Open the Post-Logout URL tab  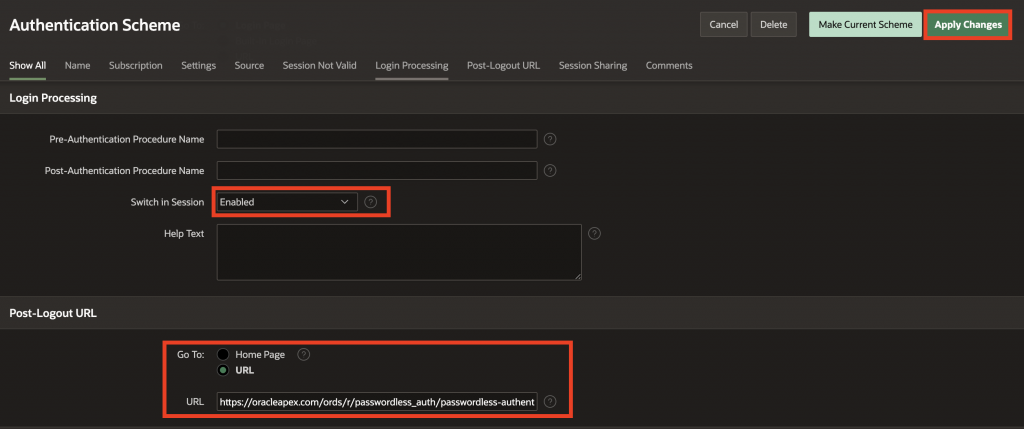[504, 65]
